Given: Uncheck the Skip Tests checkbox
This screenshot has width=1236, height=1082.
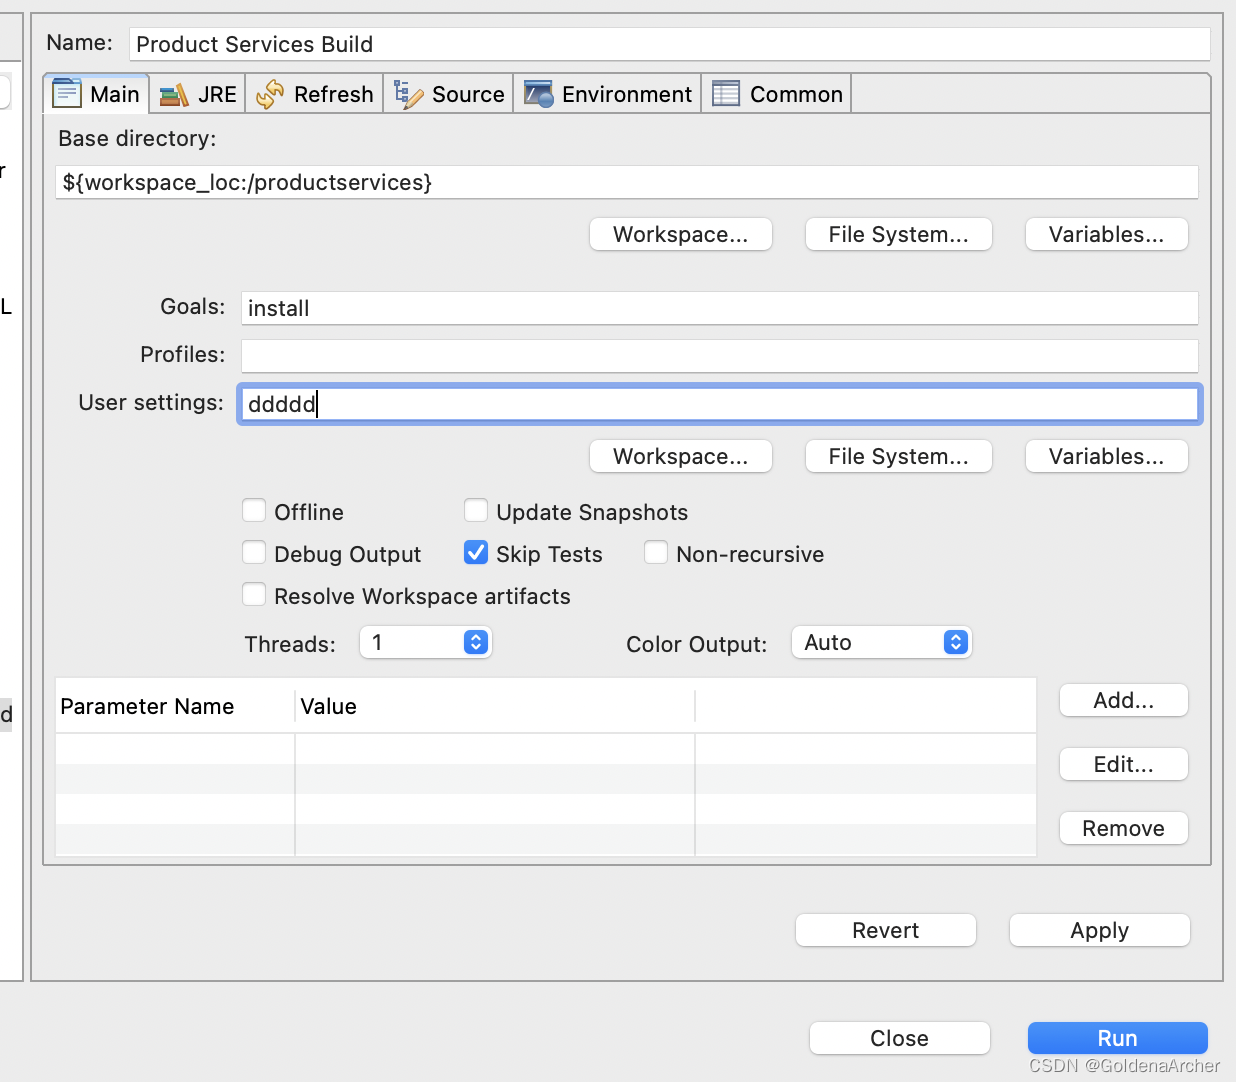Looking at the screenshot, I should (x=477, y=553).
